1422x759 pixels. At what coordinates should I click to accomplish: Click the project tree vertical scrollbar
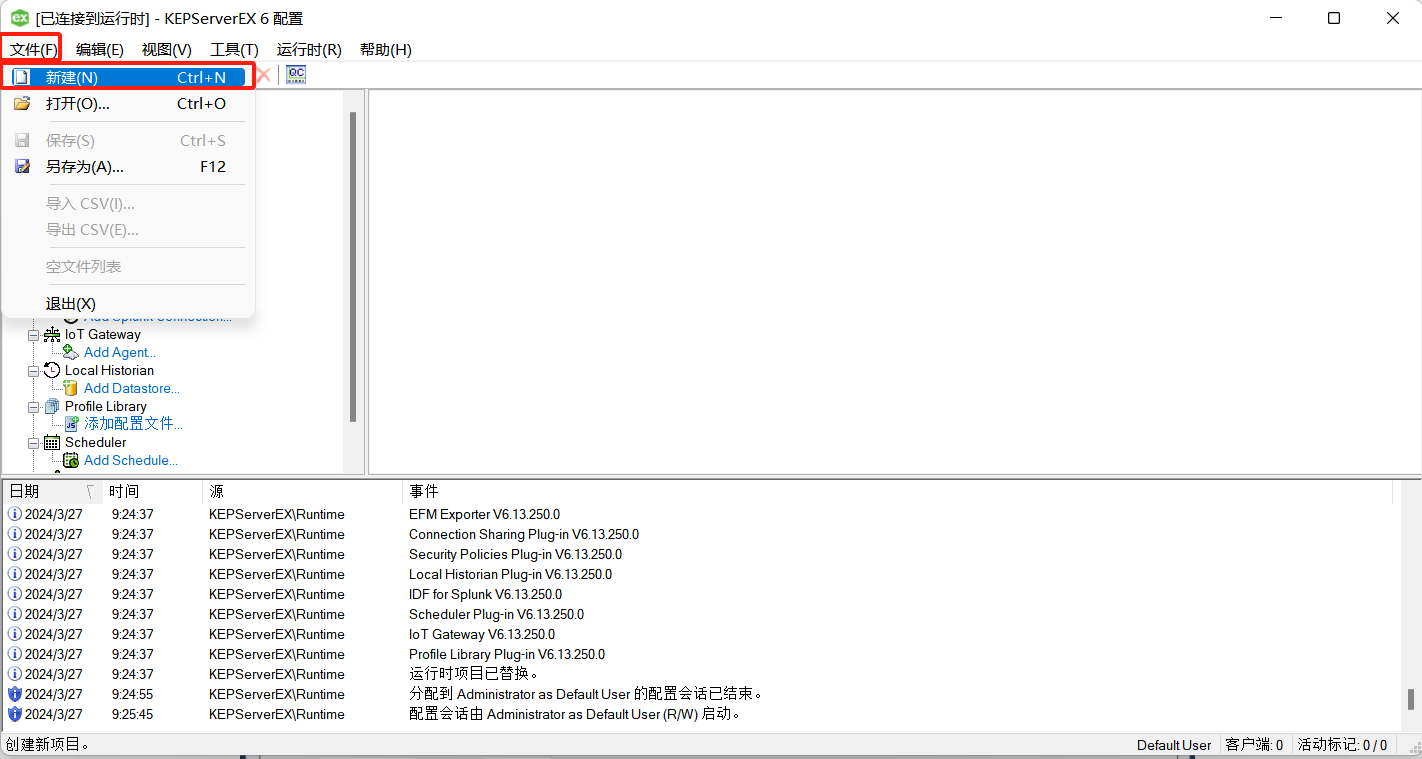352,267
